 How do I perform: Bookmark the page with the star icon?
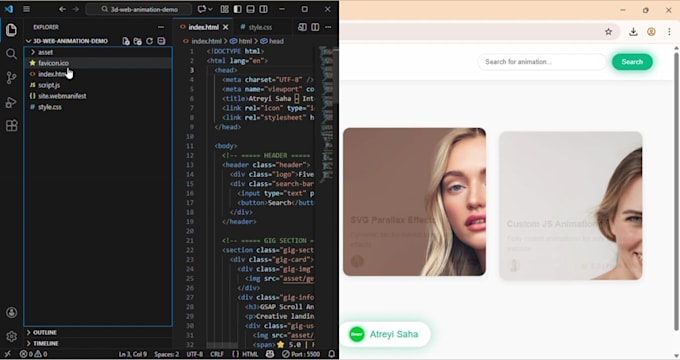click(608, 32)
